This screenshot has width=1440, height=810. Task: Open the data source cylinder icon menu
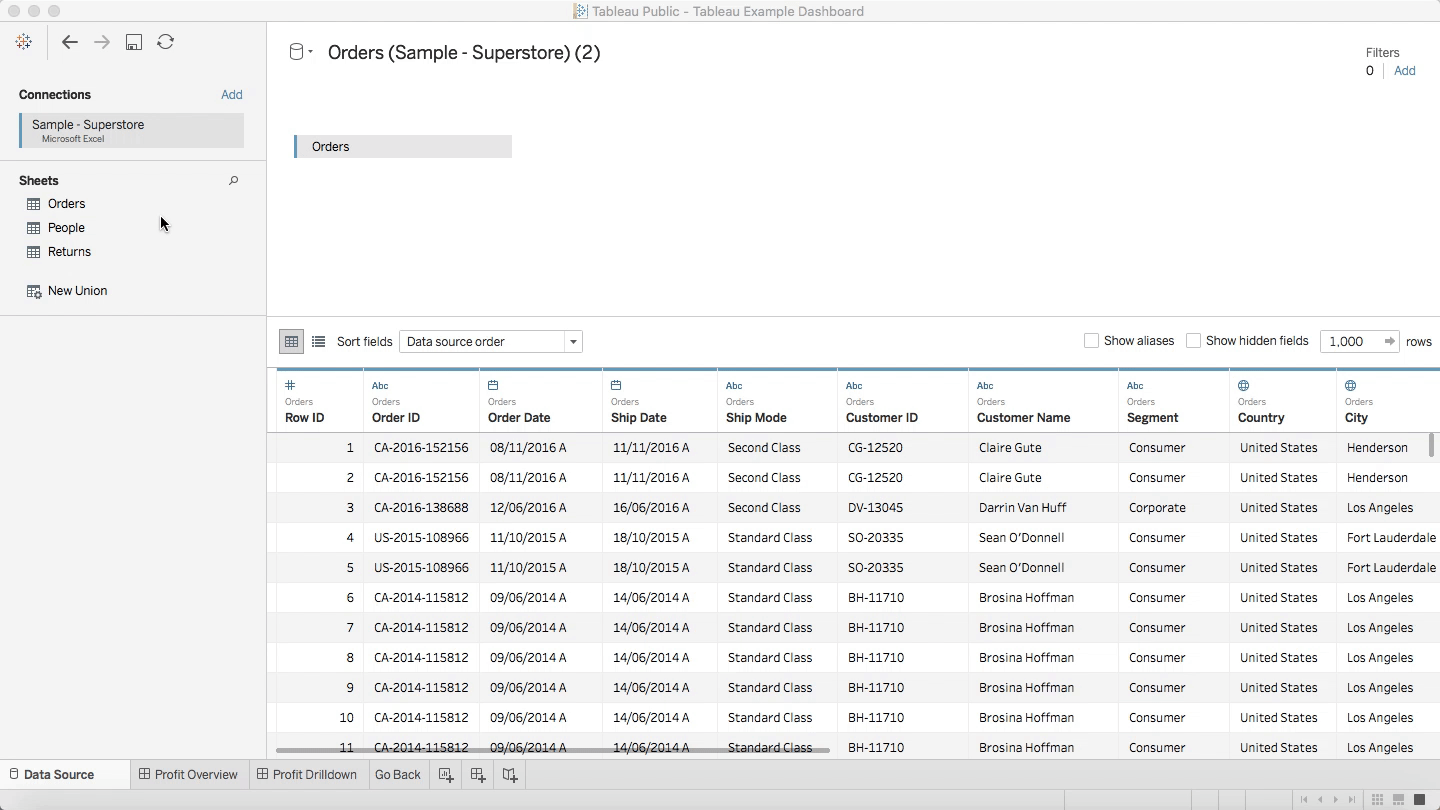pos(300,52)
